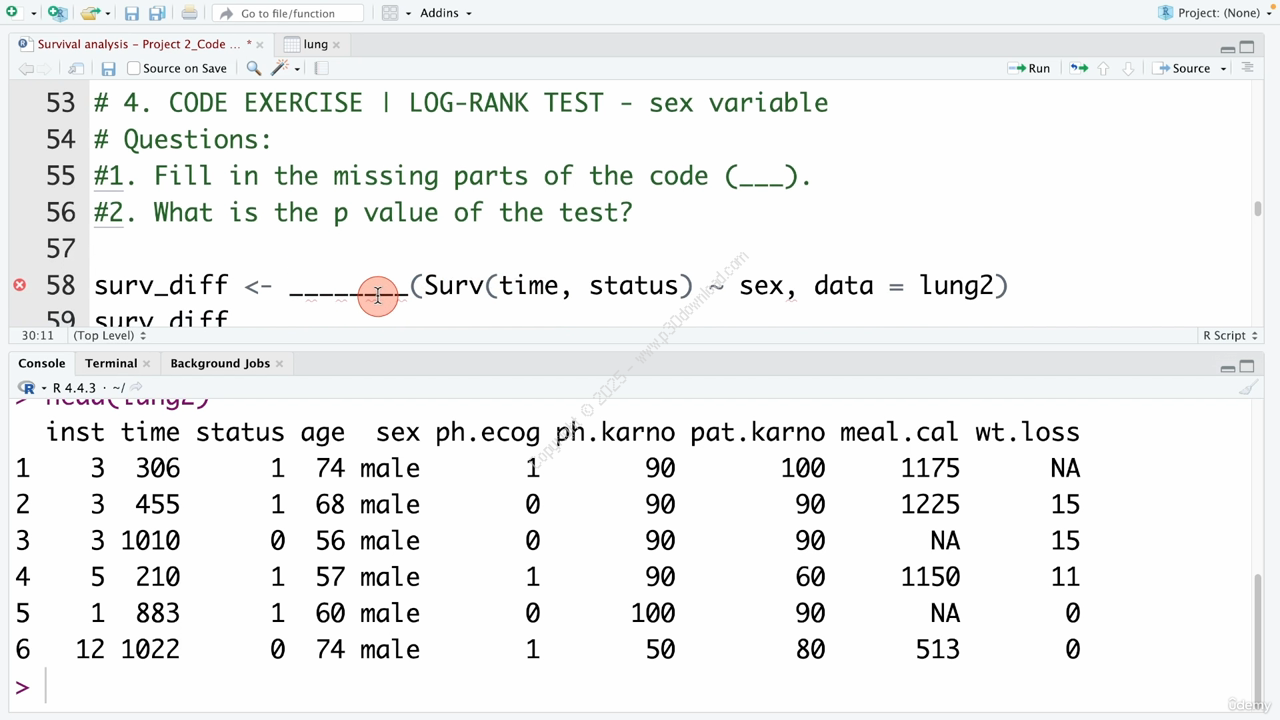Click the blank placeholder on line 58
This screenshot has height=720, width=1280.
click(348, 288)
